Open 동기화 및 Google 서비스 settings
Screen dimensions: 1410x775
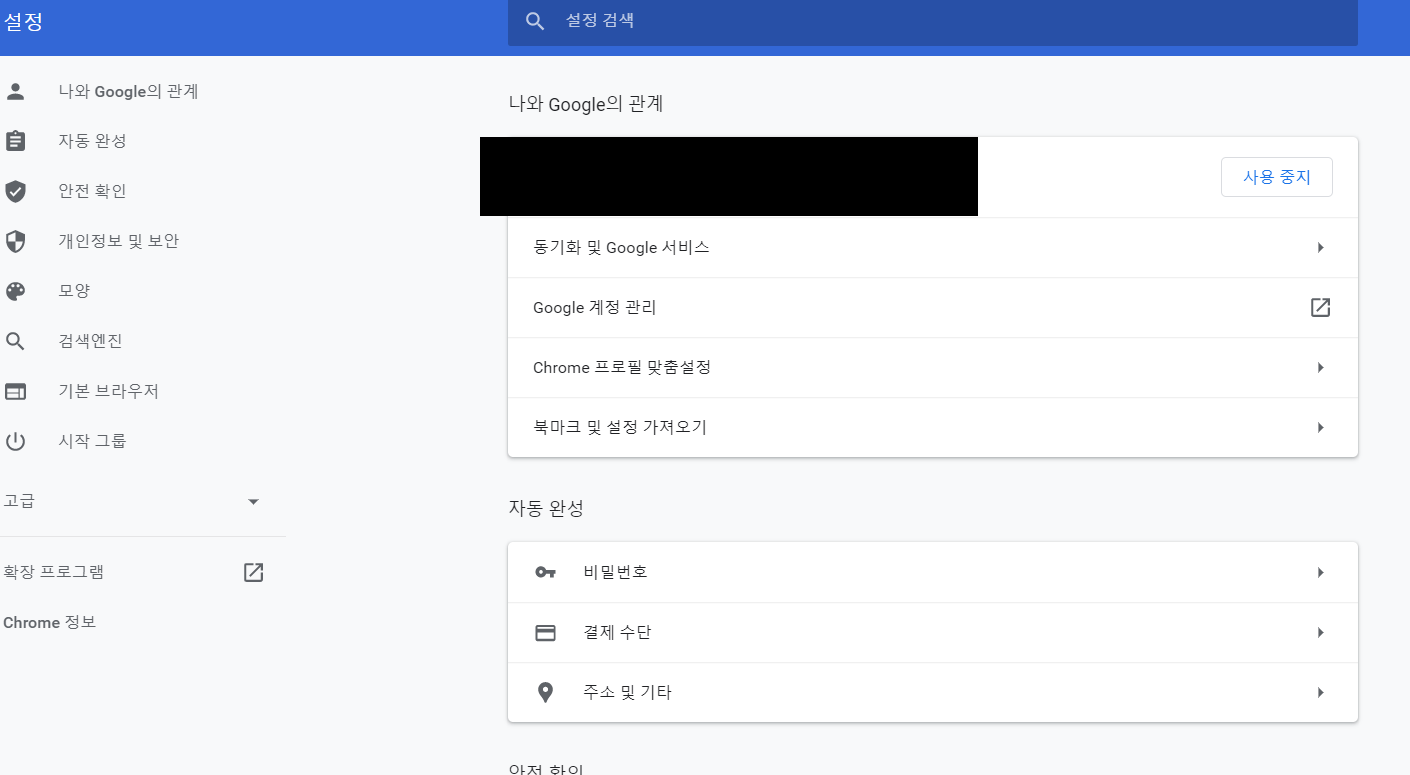pos(932,247)
